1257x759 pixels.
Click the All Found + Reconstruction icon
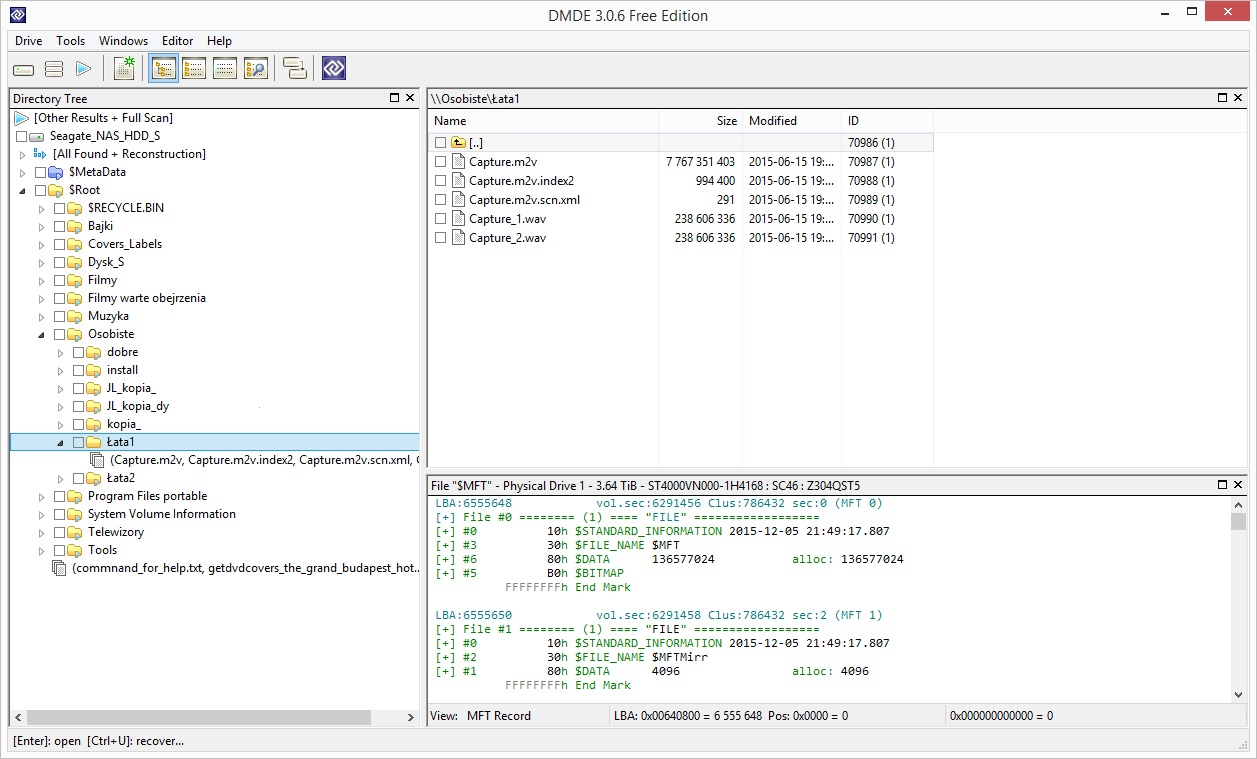pyautogui.click(x=41, y=154)
